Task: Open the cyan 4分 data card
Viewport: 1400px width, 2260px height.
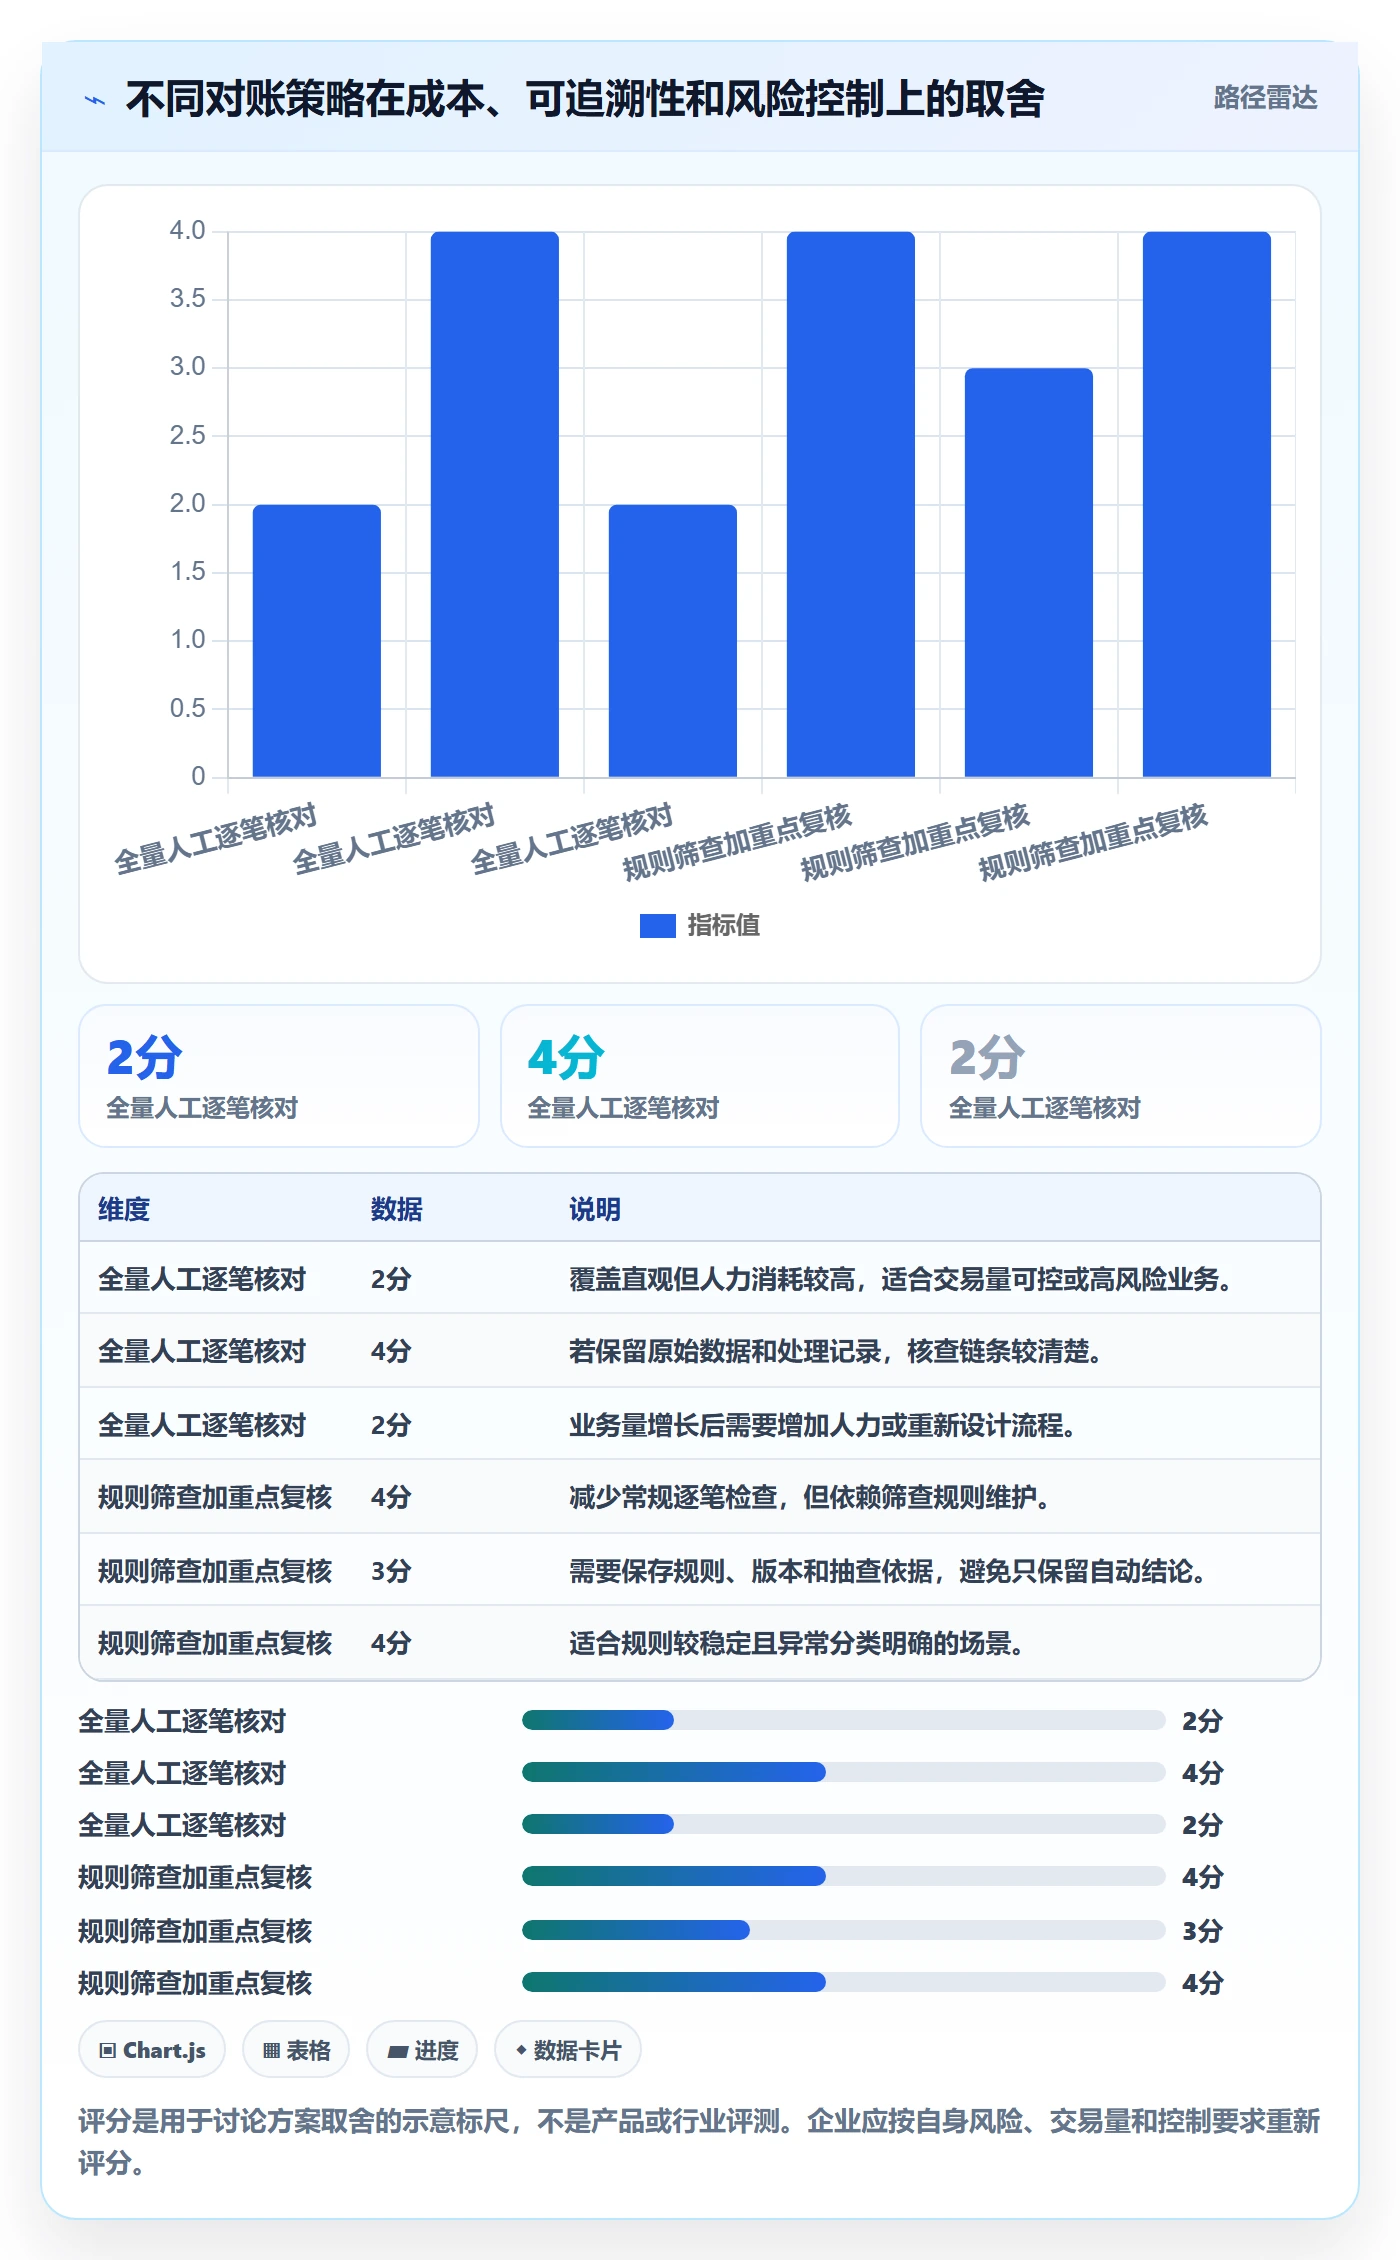Action: pyautogui.click(x=700, y=1076)
